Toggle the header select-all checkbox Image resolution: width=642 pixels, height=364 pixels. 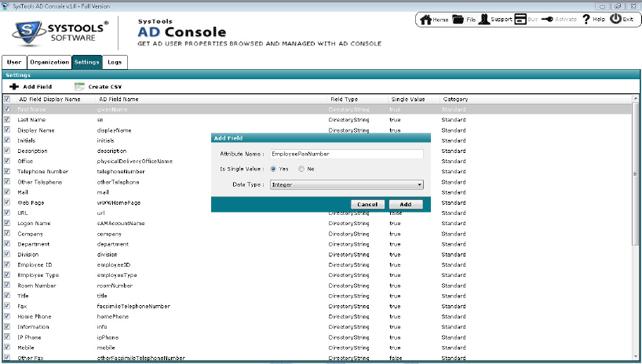(7, 99)
